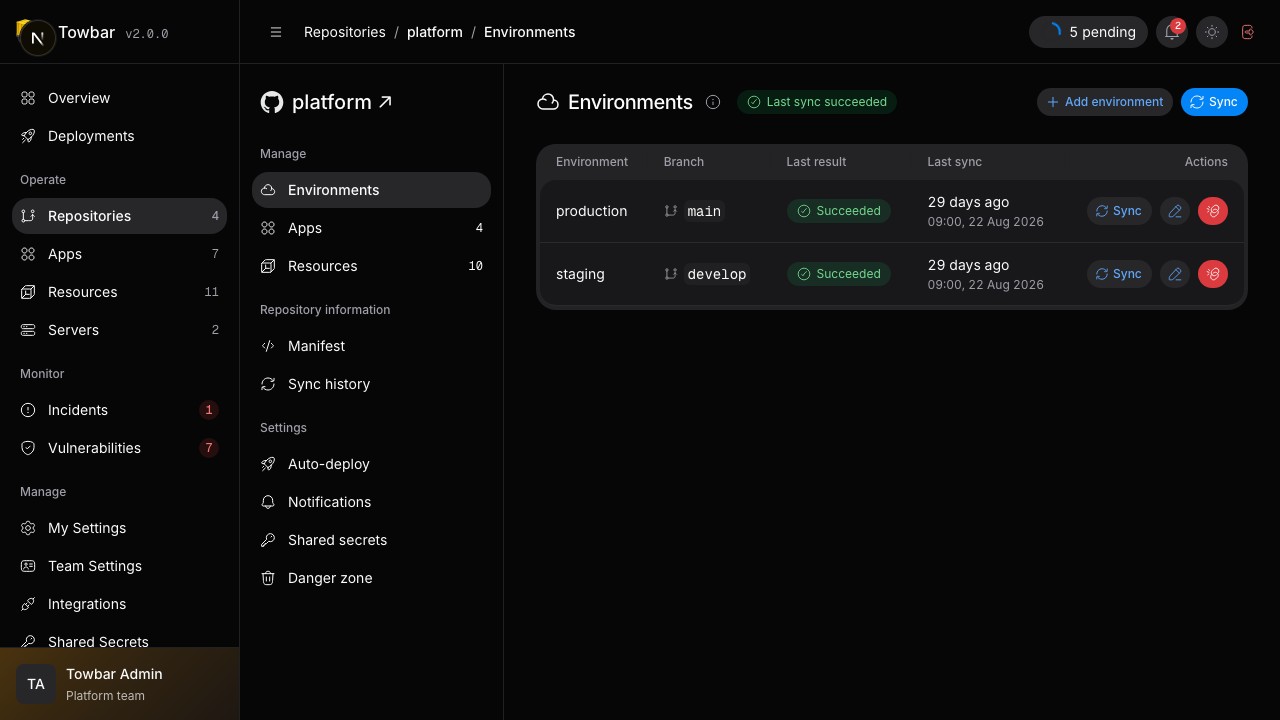Click production row Succeeded status badge
Screen dimensions: 1280x720
[x=839, y=211]
